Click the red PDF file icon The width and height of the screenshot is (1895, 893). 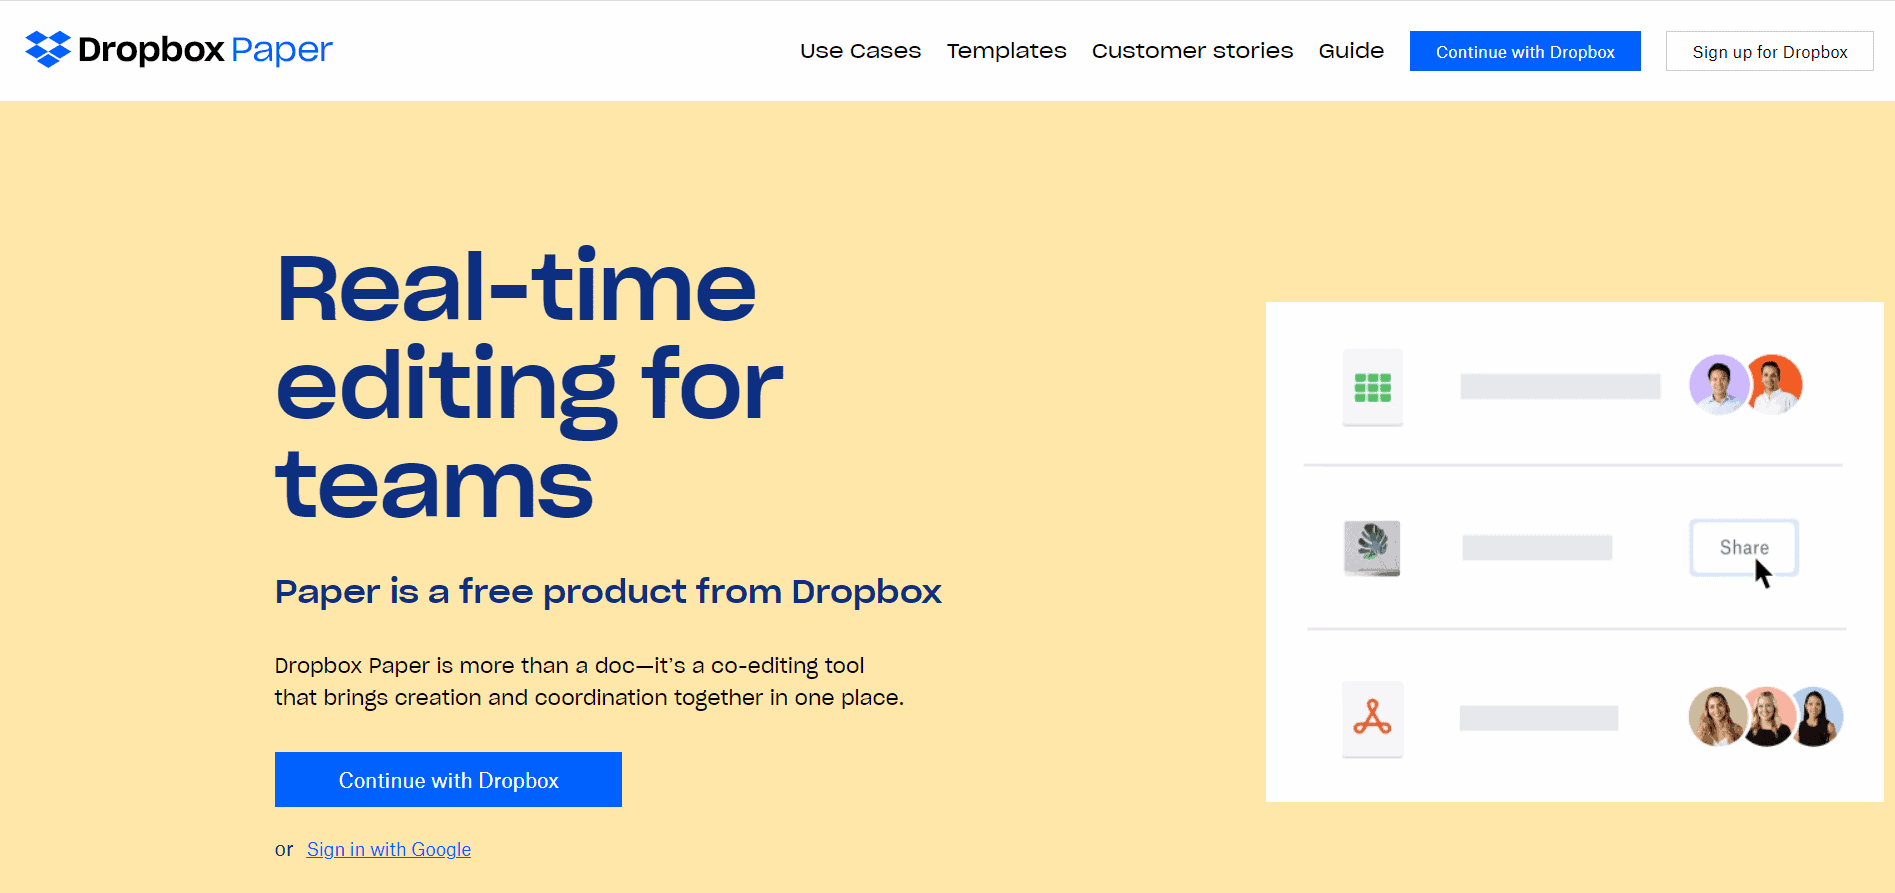tap(1372, 718)
